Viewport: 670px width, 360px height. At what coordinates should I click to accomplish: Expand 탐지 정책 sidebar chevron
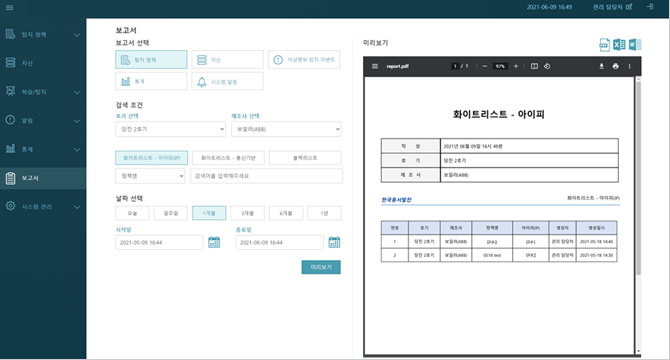[77, 35]
